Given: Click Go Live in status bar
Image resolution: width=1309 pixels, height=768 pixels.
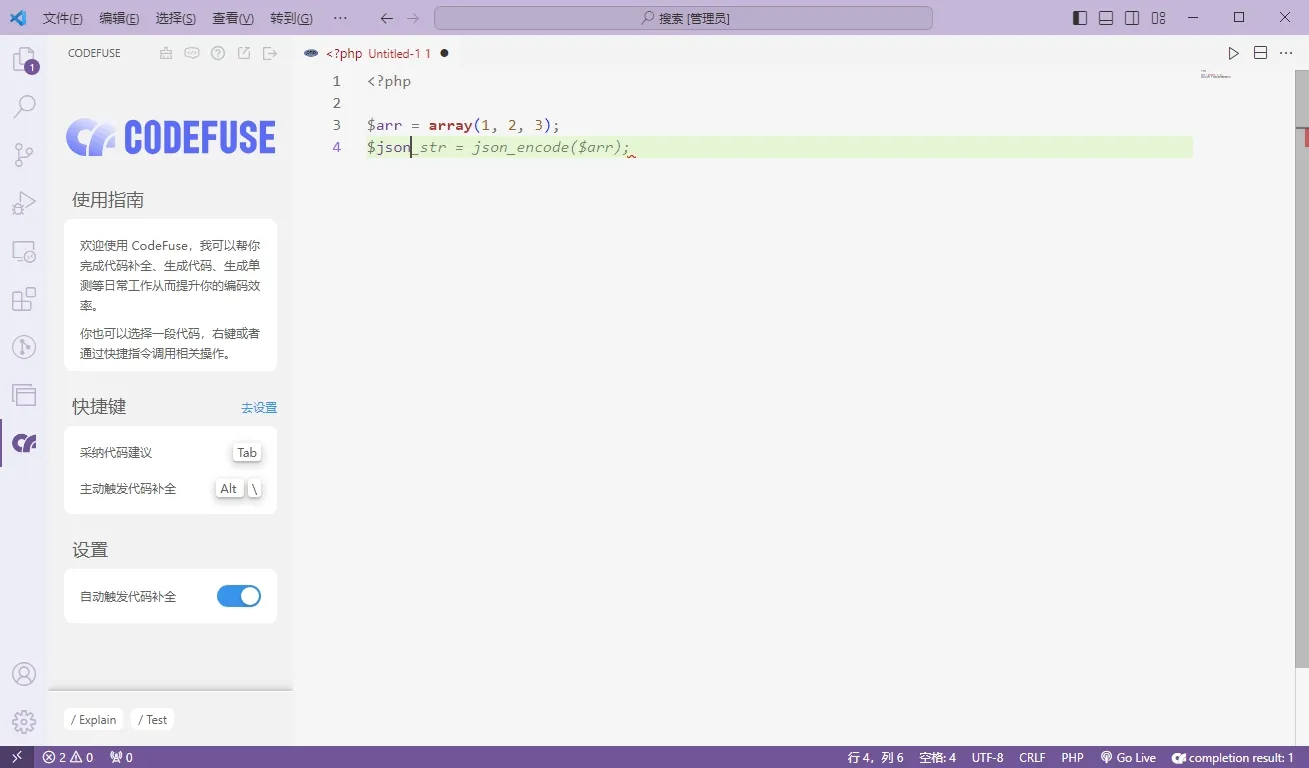Looking at the screenshot, I should (x=1128, y=757).
